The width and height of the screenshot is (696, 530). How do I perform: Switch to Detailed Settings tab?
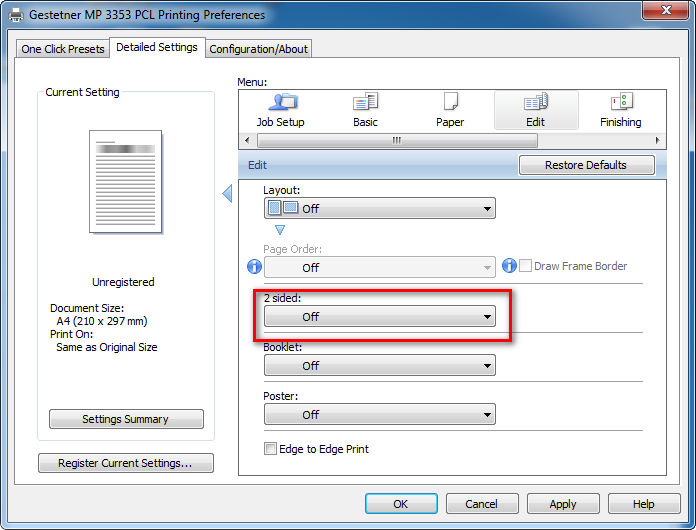[157, 47]
